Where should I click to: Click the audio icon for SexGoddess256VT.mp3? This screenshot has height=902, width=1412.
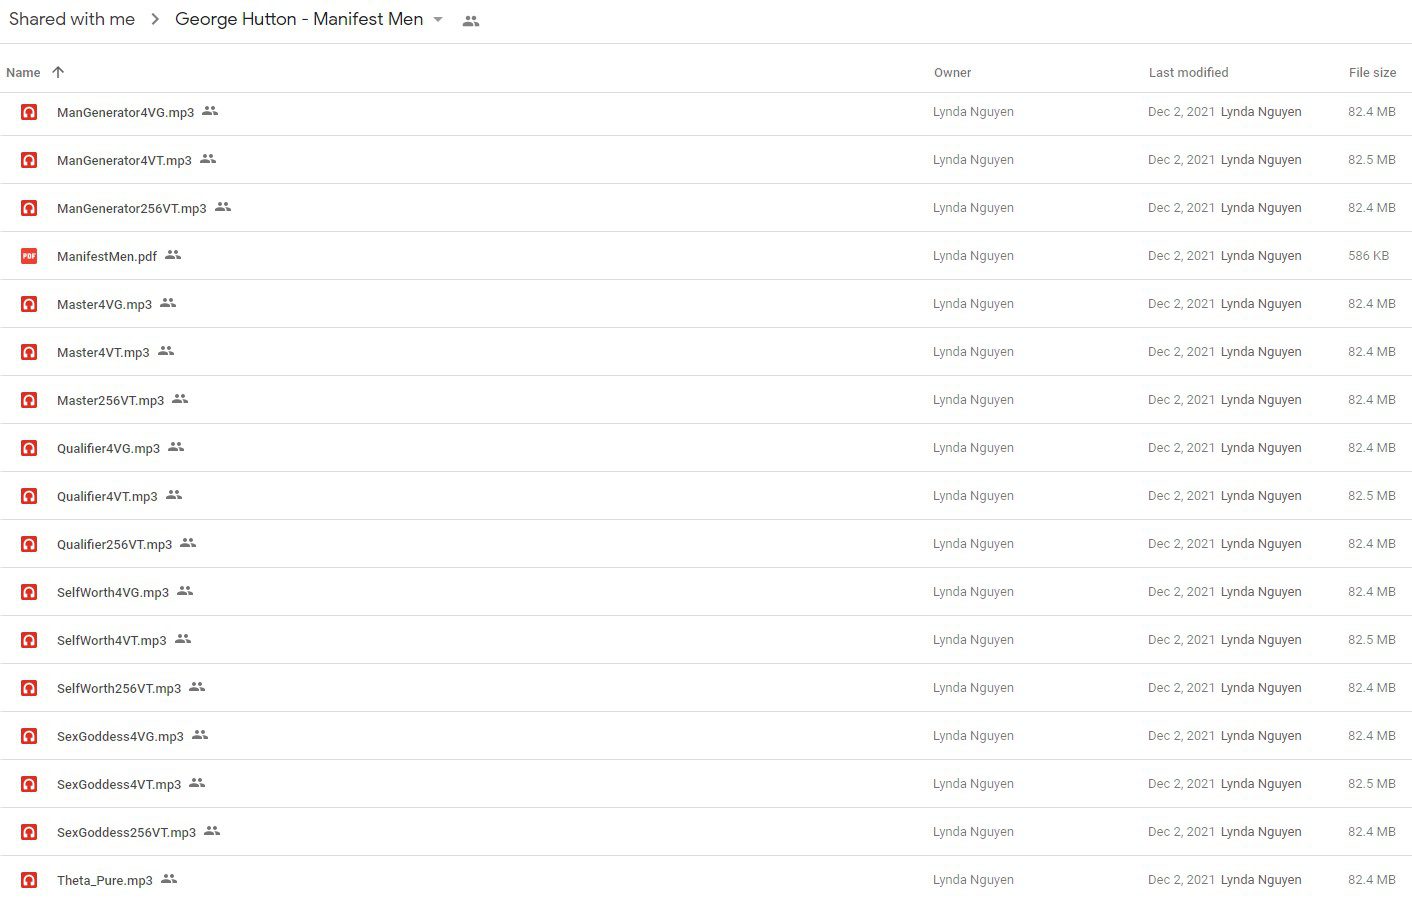tap(29, 832)
